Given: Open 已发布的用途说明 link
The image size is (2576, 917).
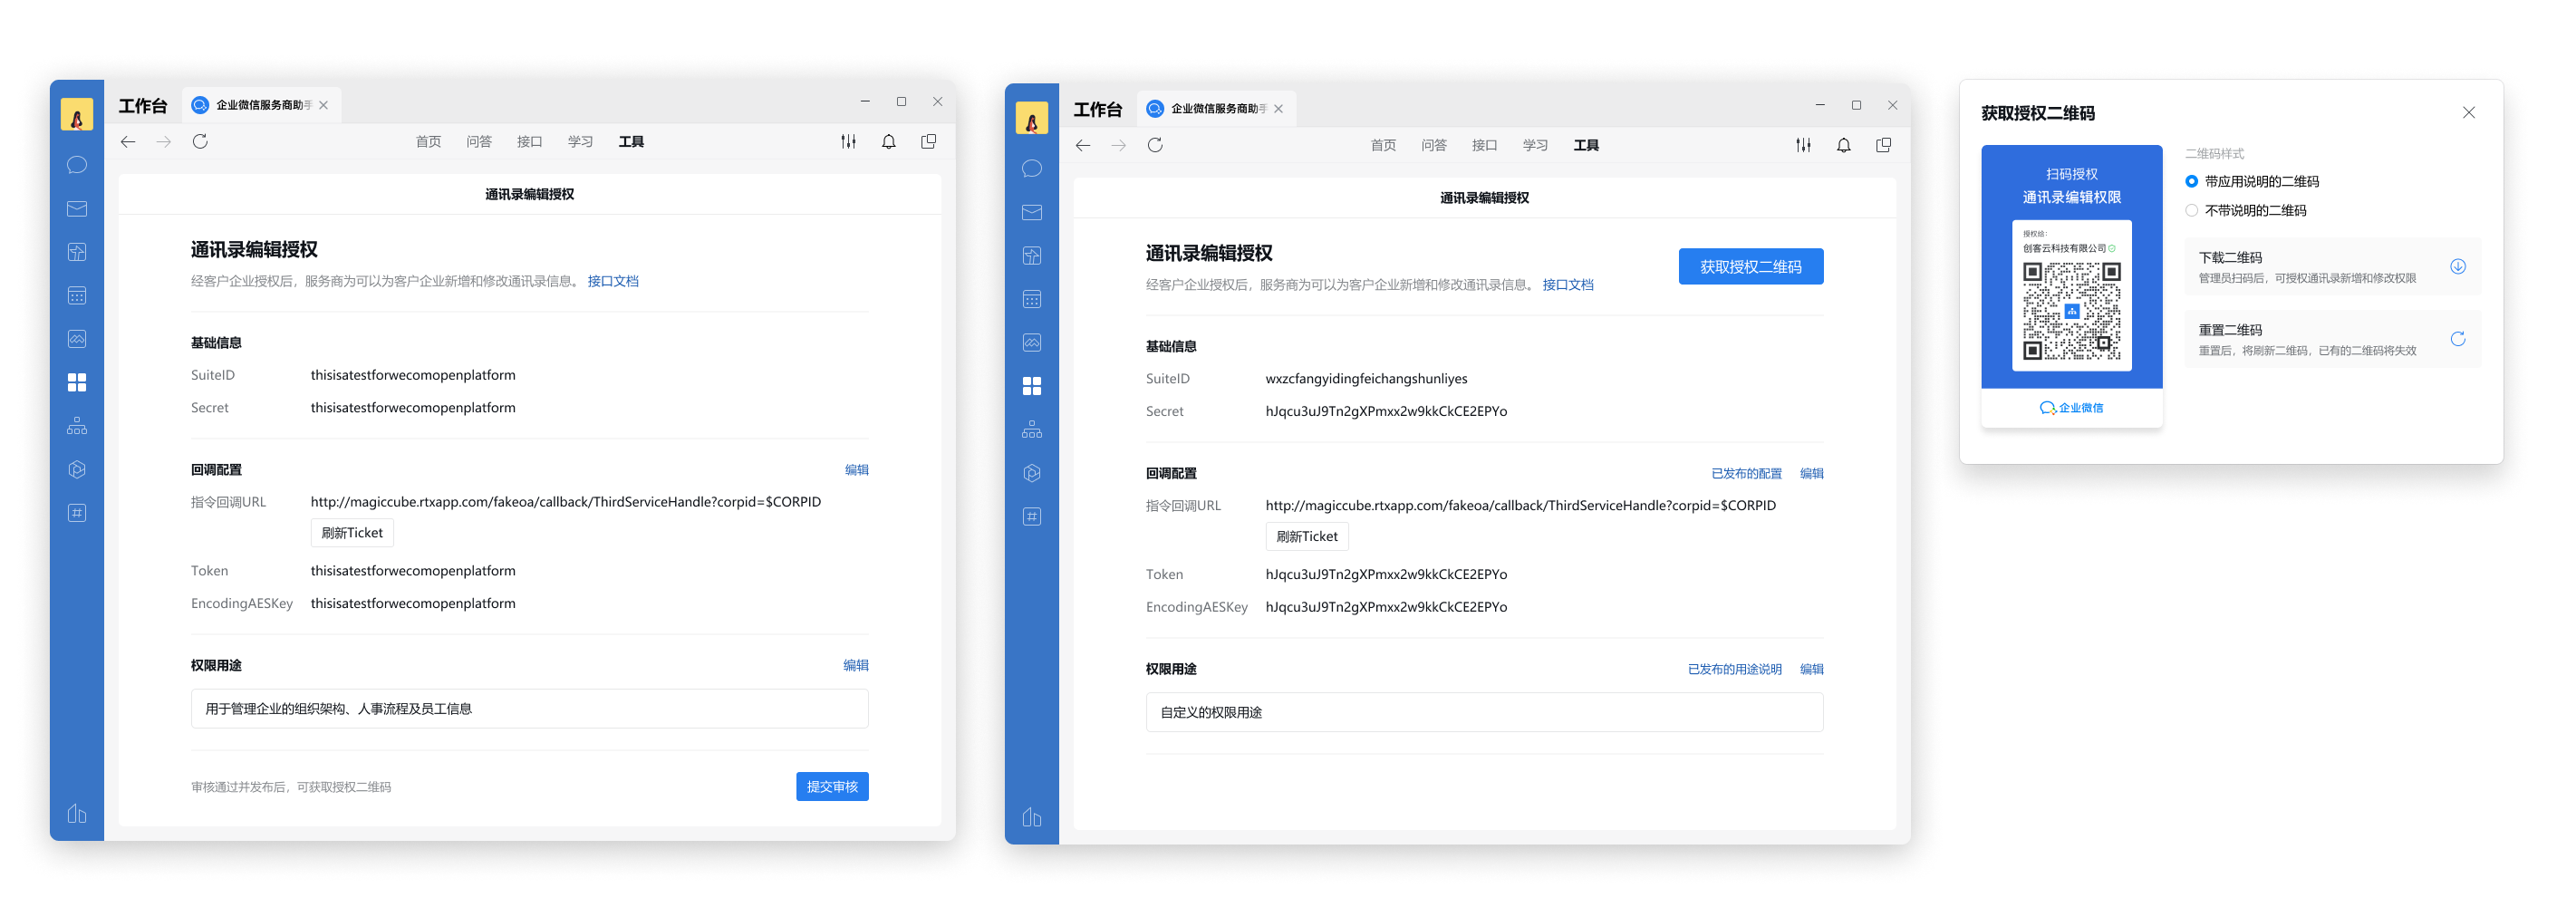Looking at the screenshot, I should 1734,670.
